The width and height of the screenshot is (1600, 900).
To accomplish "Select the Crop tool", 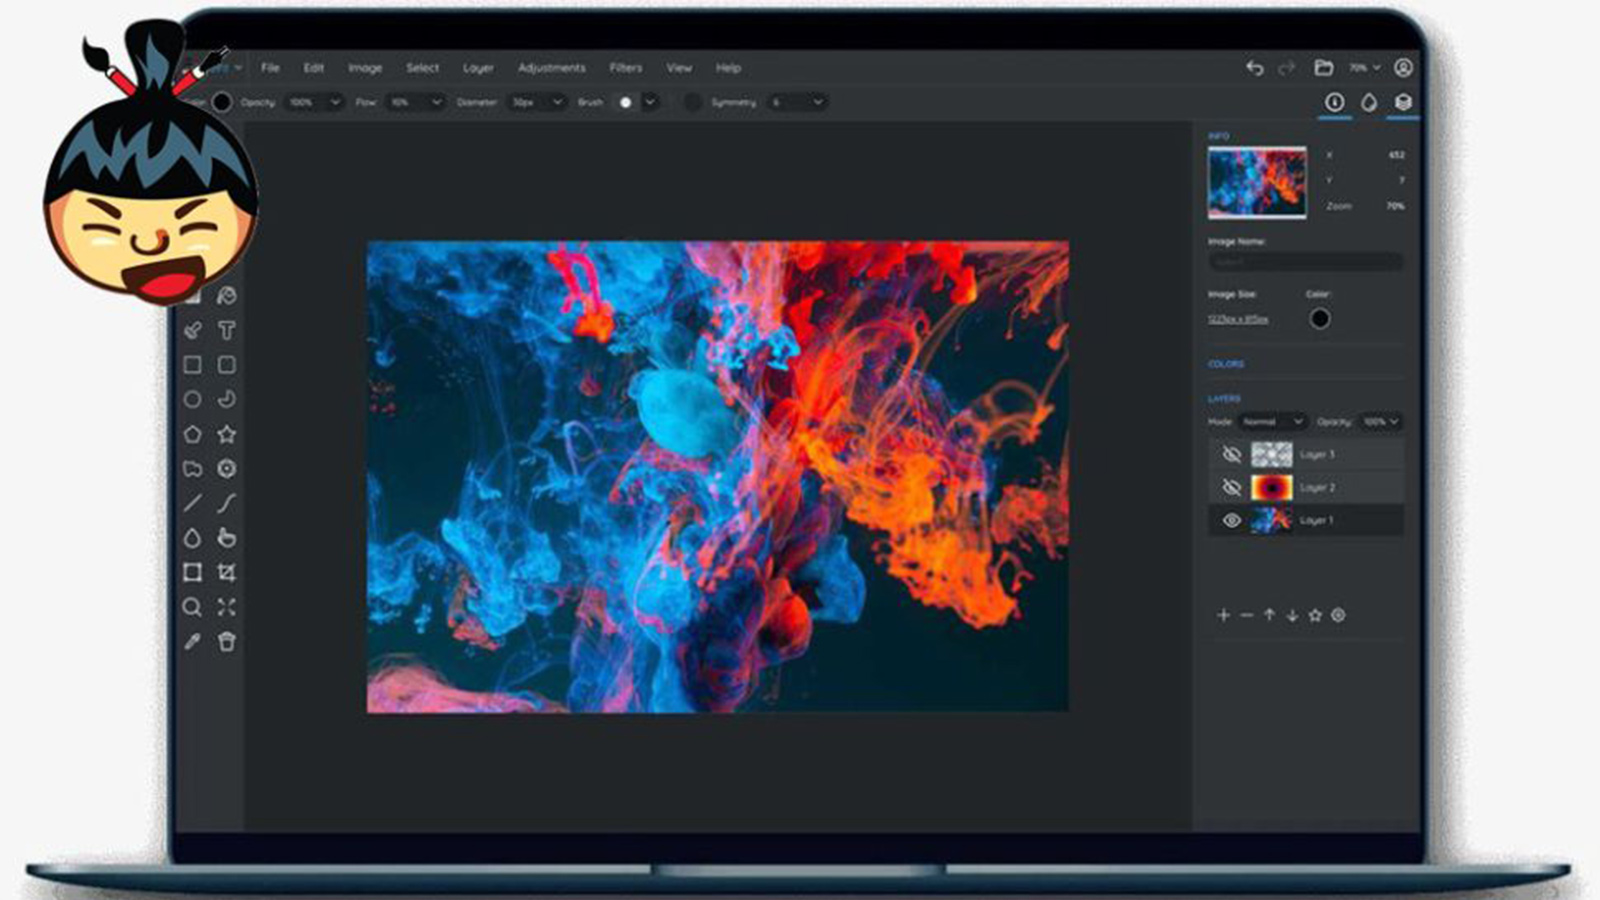I will [x=227, y=572].
